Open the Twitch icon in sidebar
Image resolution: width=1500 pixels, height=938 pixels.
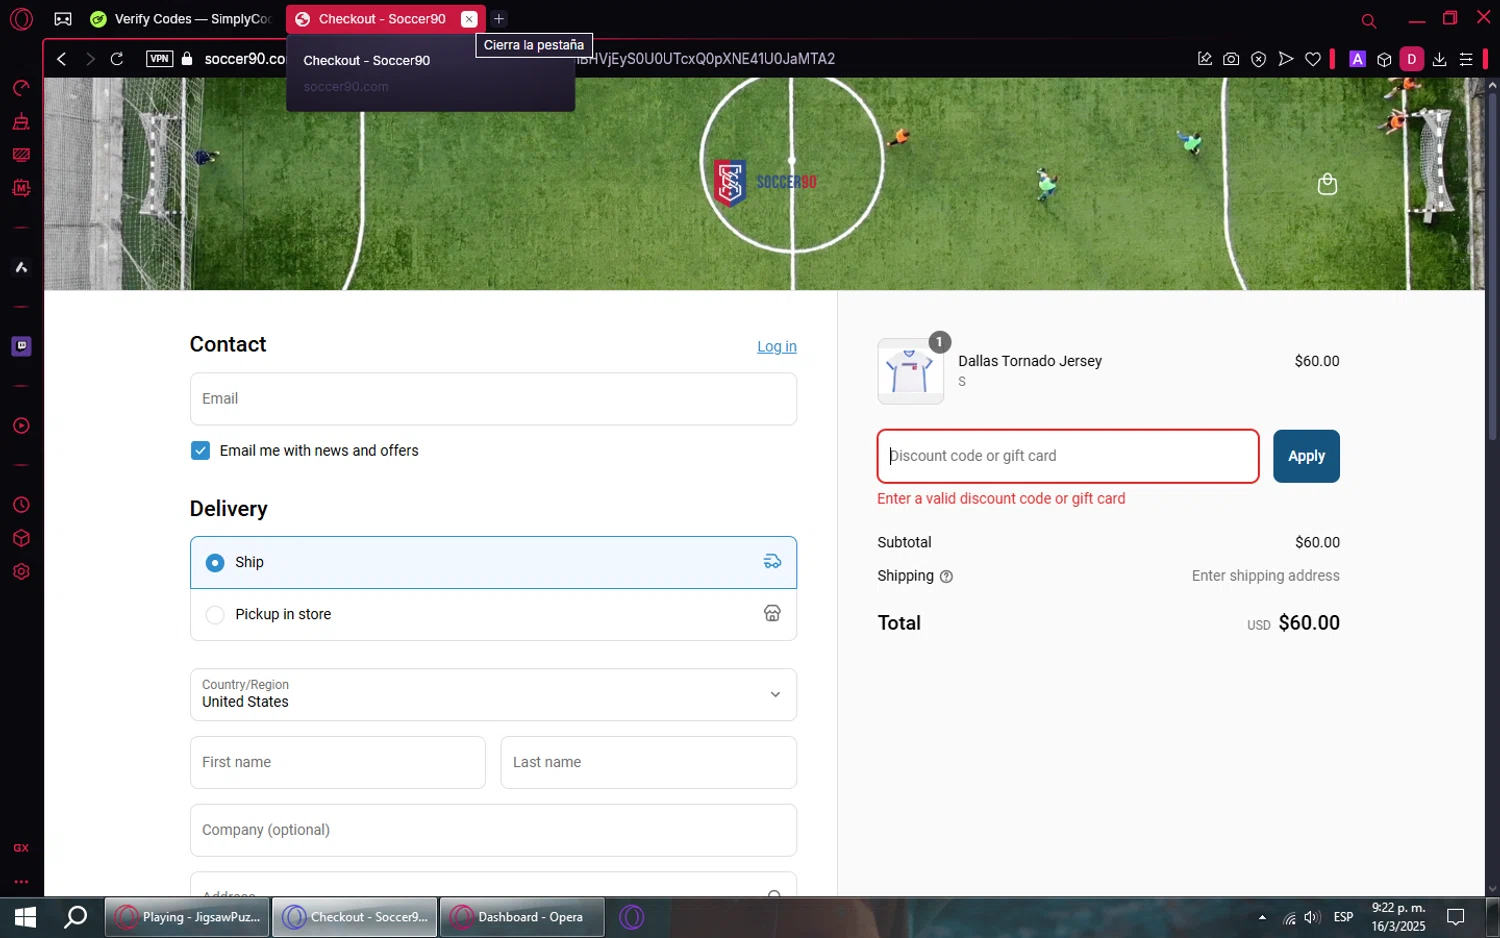[x=21, y=346]
